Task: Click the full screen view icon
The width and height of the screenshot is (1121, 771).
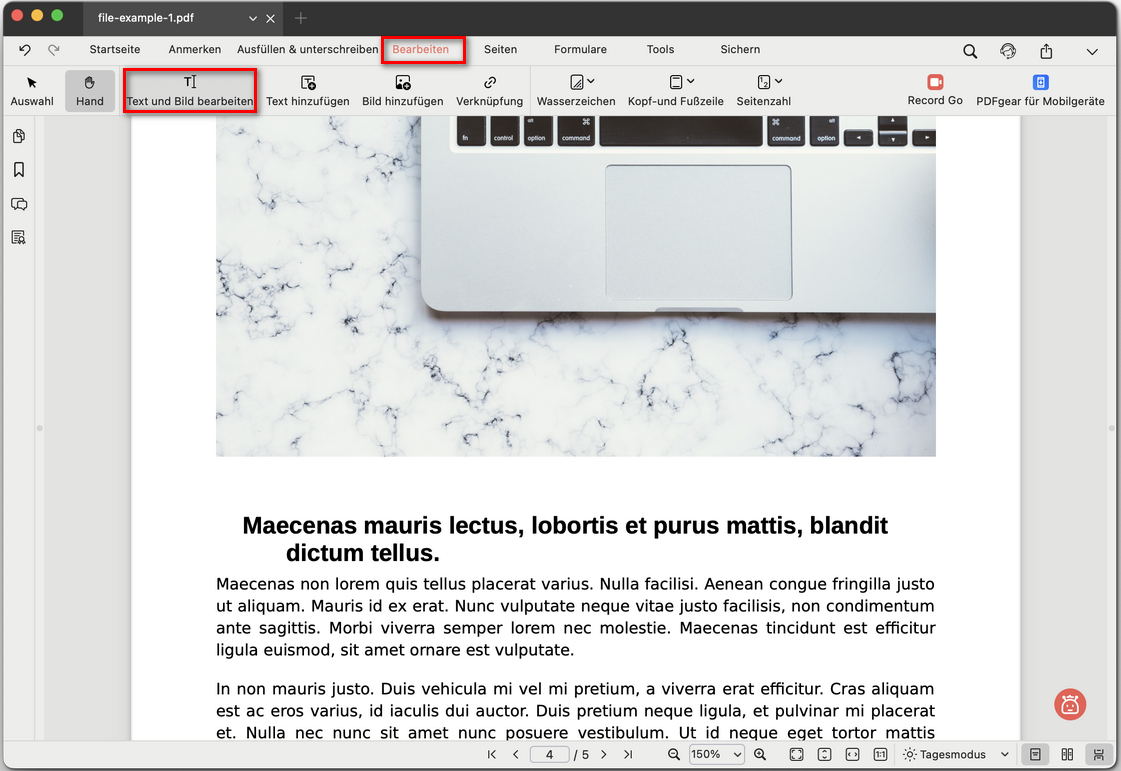Action: click(x=796, y=755)
